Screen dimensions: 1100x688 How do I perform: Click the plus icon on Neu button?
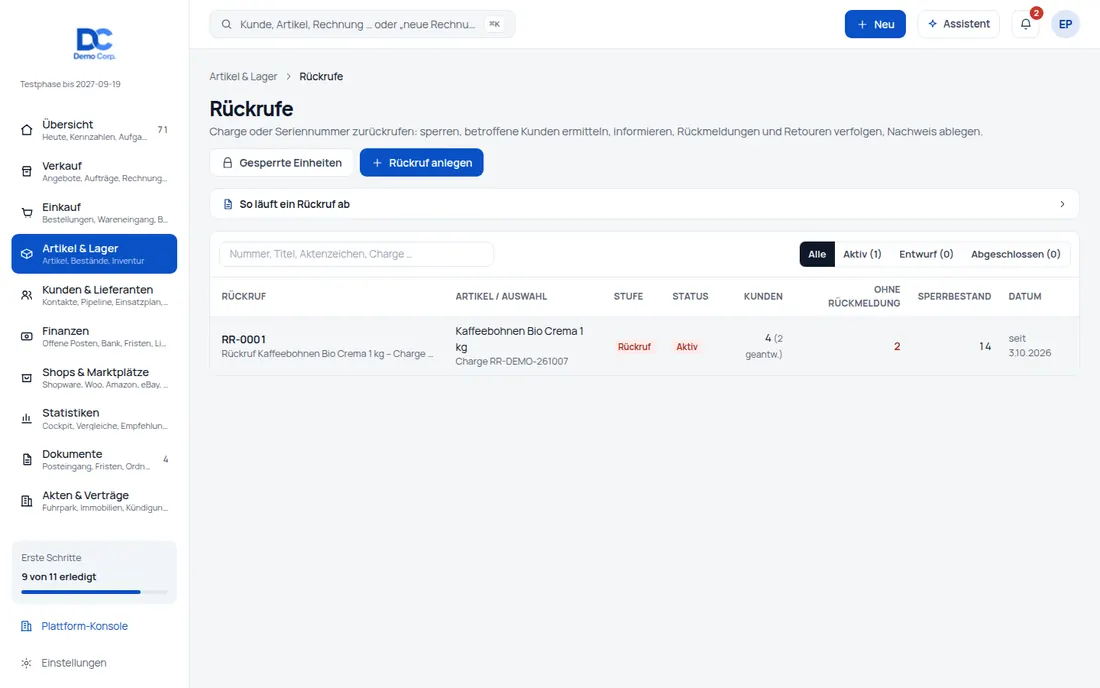tap(862, 24)
